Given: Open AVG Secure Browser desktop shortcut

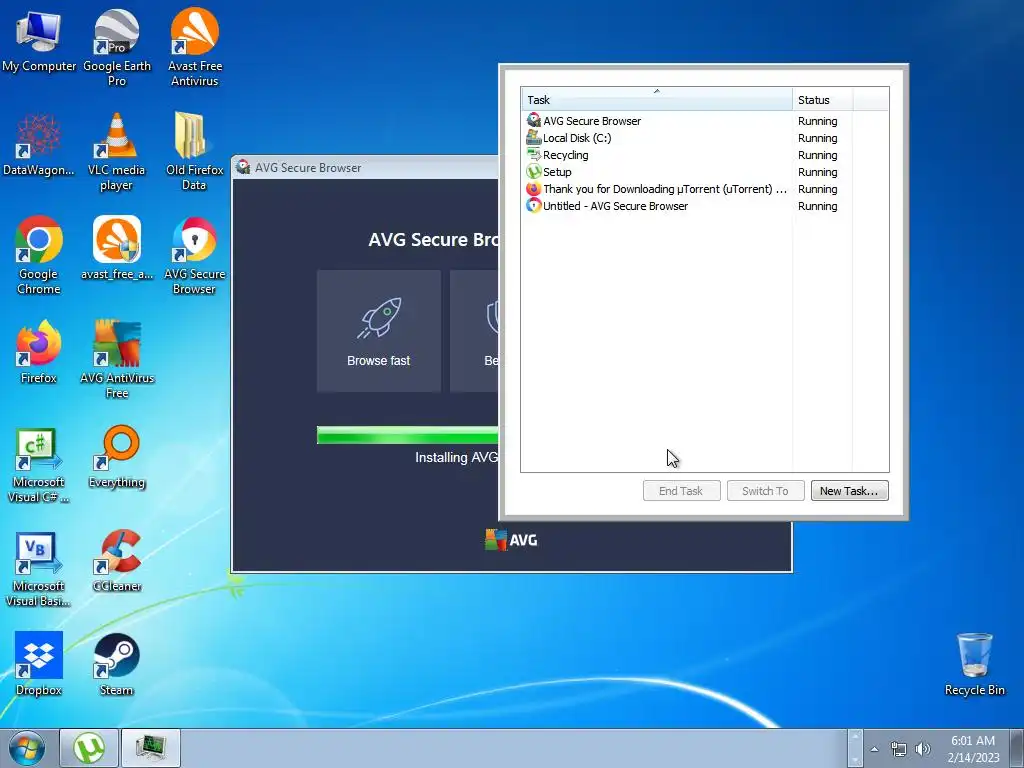Looking at the screenshot, I should coord(195,255).
